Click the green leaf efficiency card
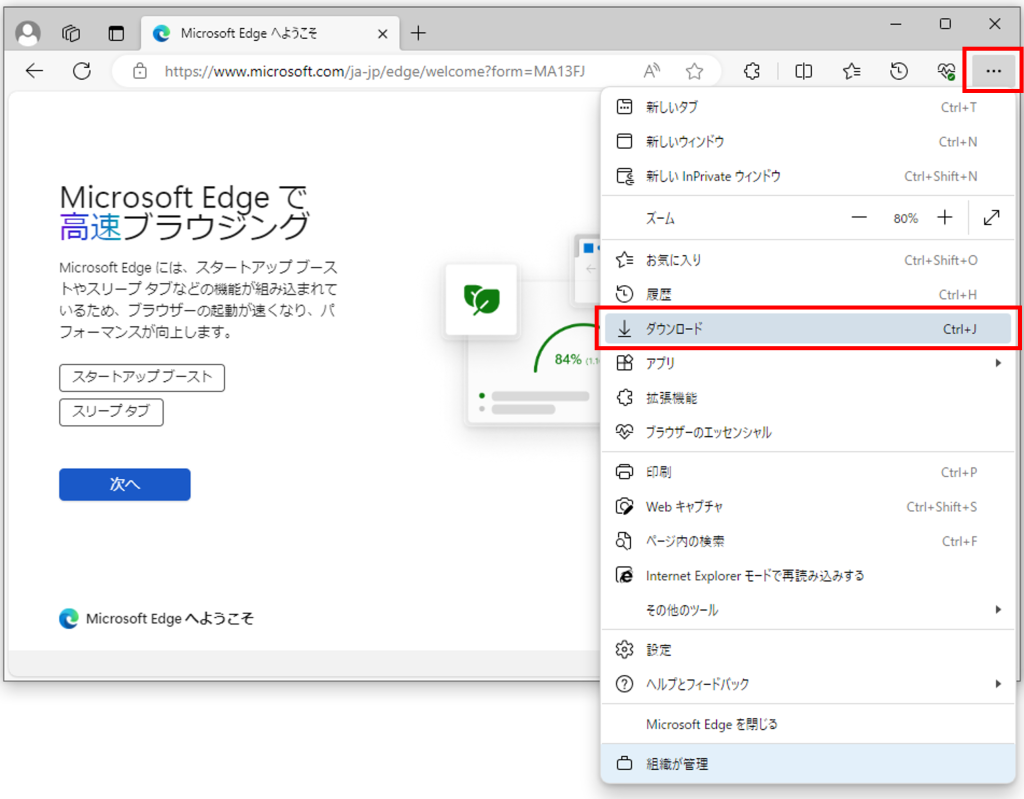This screenshot has width=1024, height=799. [x=481, y=300]
